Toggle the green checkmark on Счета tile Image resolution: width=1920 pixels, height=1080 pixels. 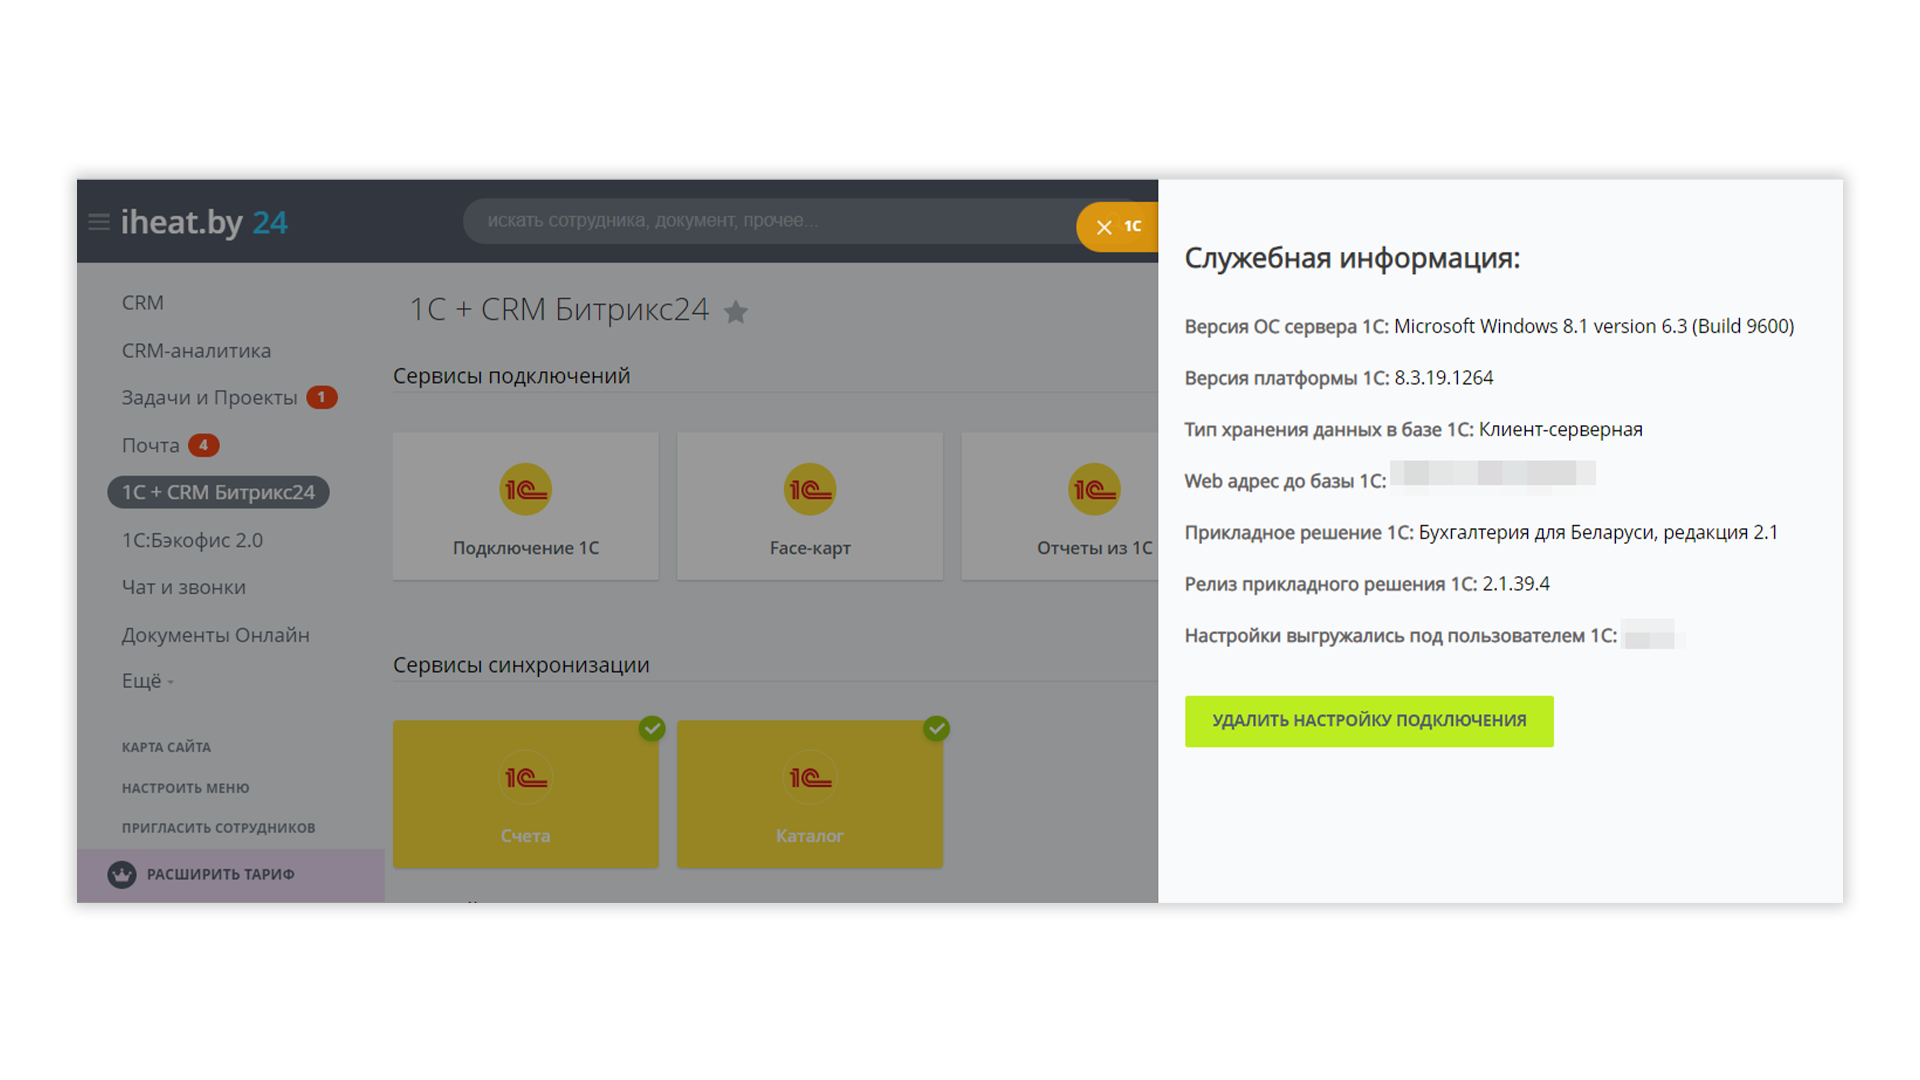coord(652,728)
